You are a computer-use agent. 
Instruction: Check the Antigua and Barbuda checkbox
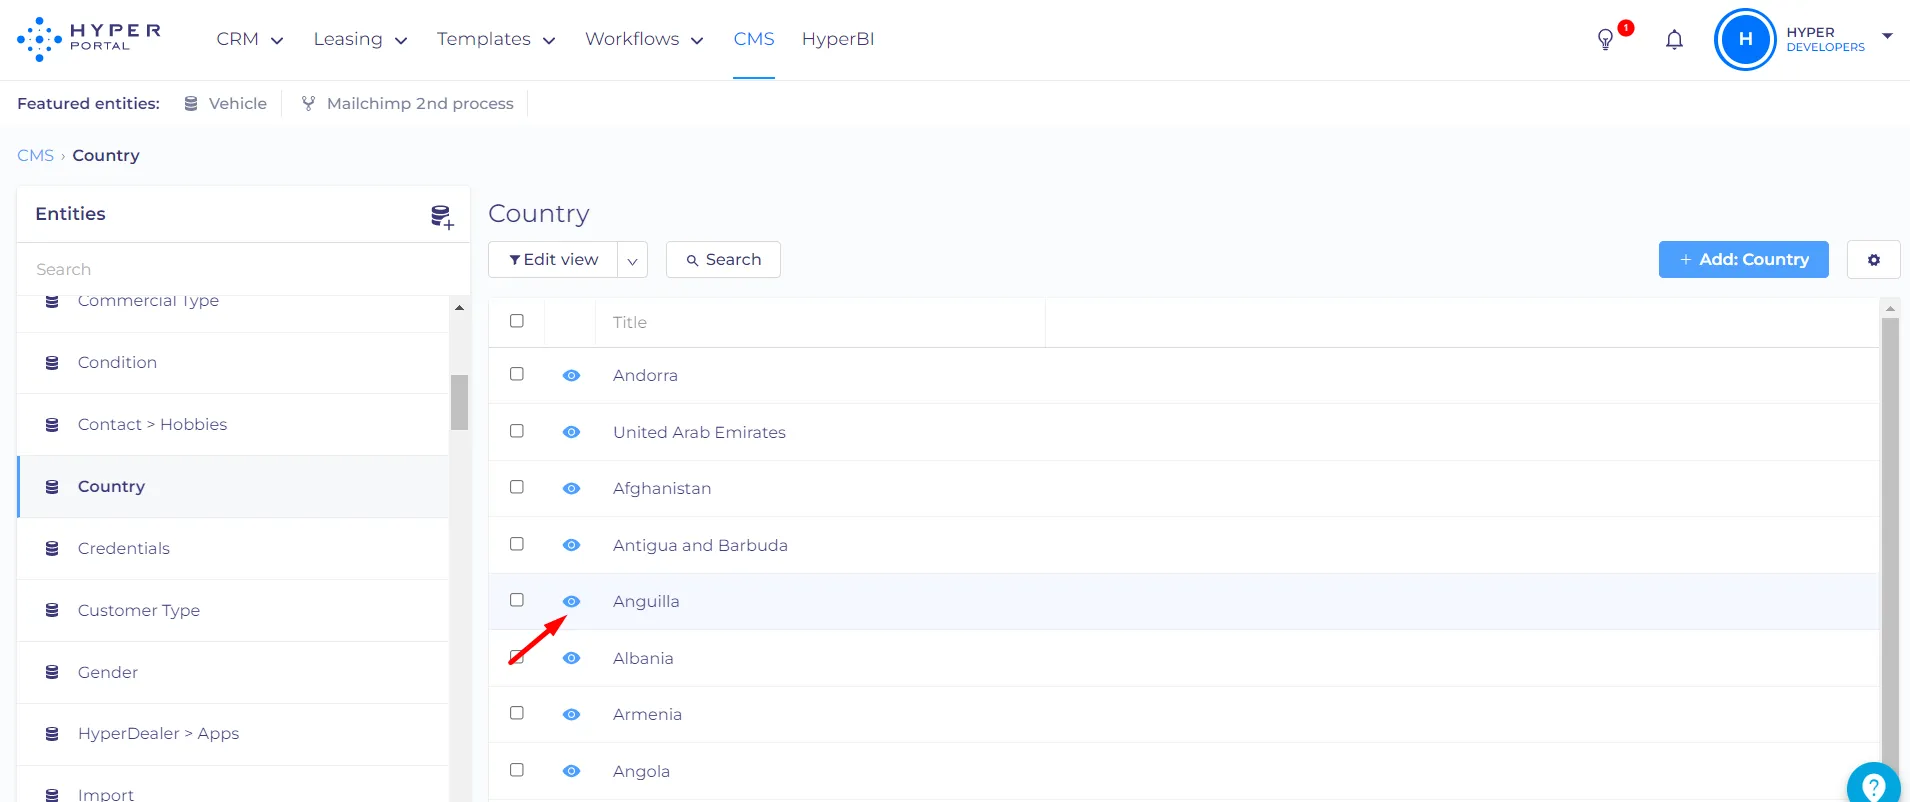[x=517, y=544]
